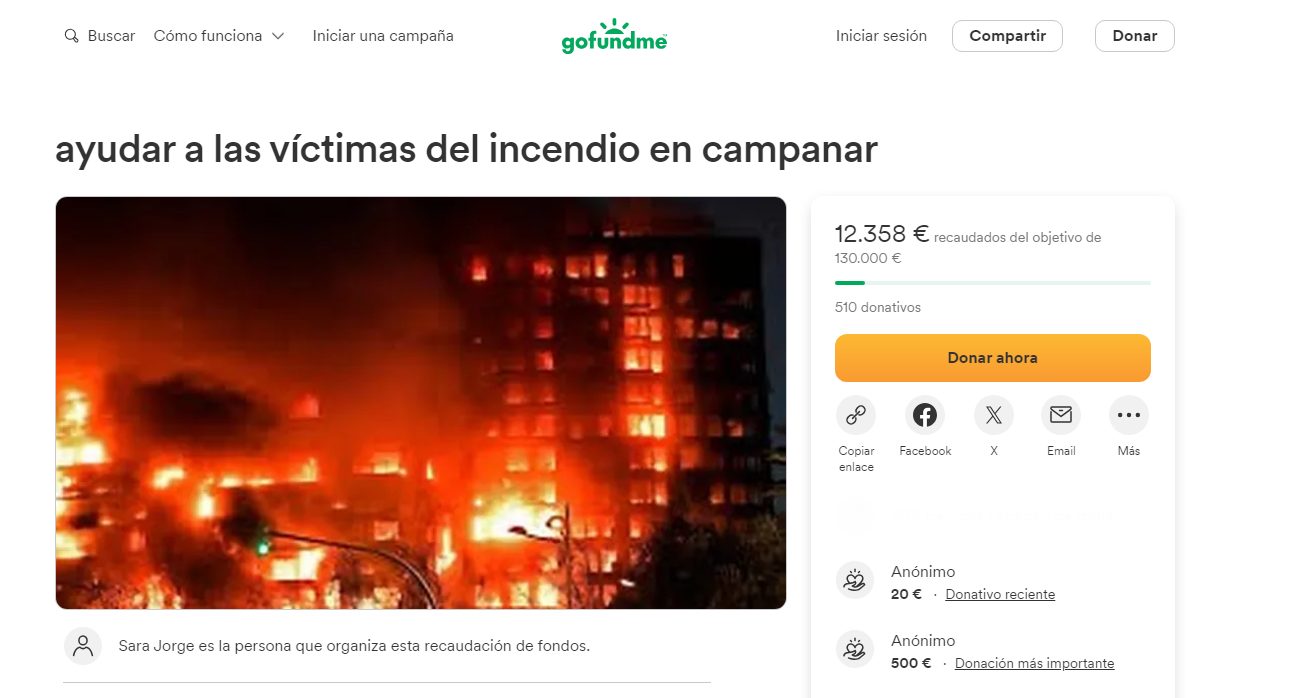Click the orange Donar ahora button

pos(993,358)
